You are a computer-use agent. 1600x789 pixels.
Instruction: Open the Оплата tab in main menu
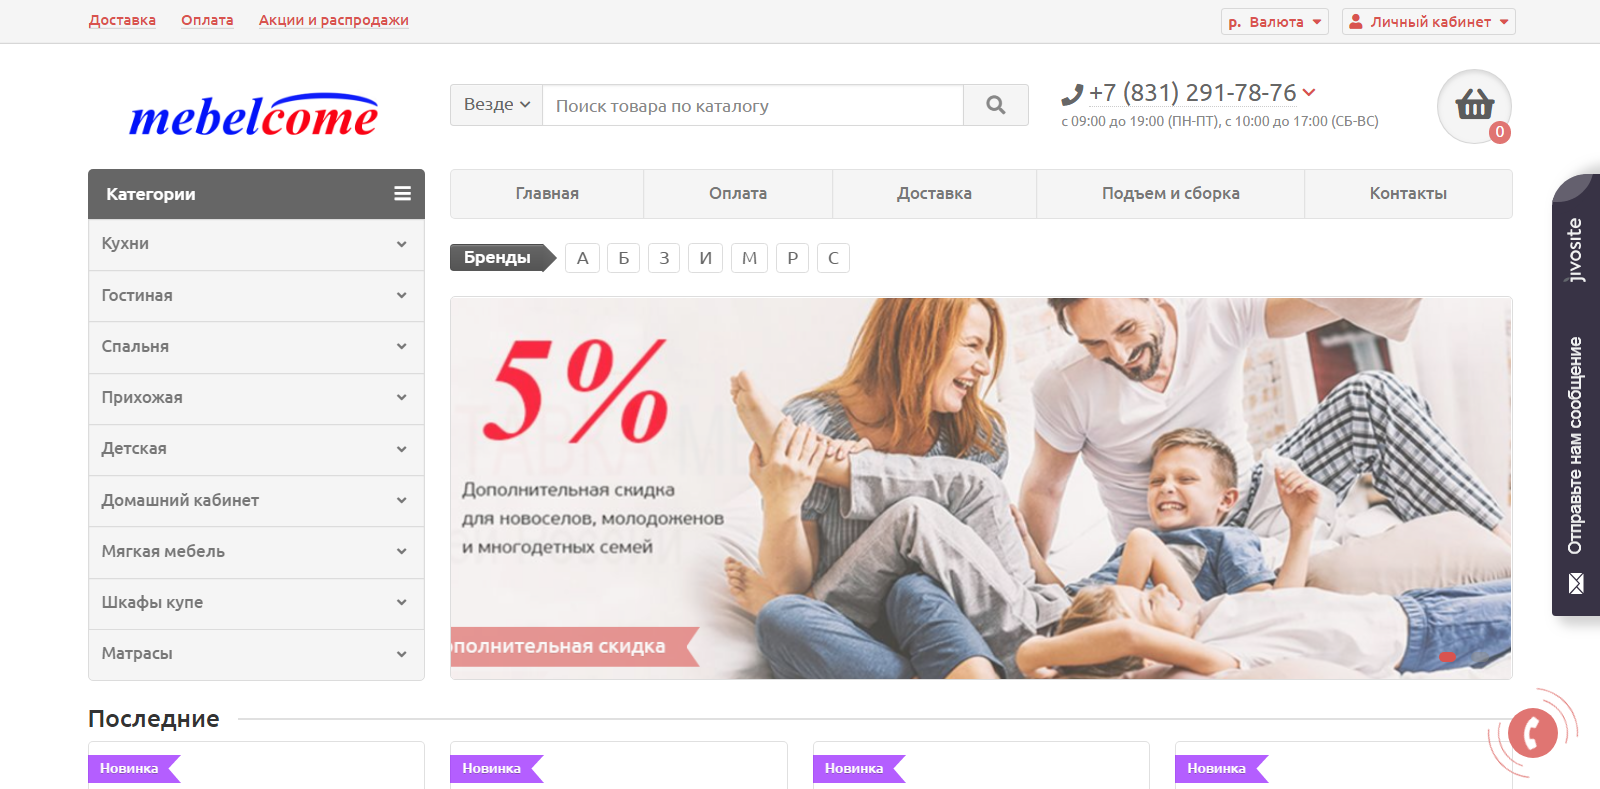pyautogui.click(x=738, y=194)
